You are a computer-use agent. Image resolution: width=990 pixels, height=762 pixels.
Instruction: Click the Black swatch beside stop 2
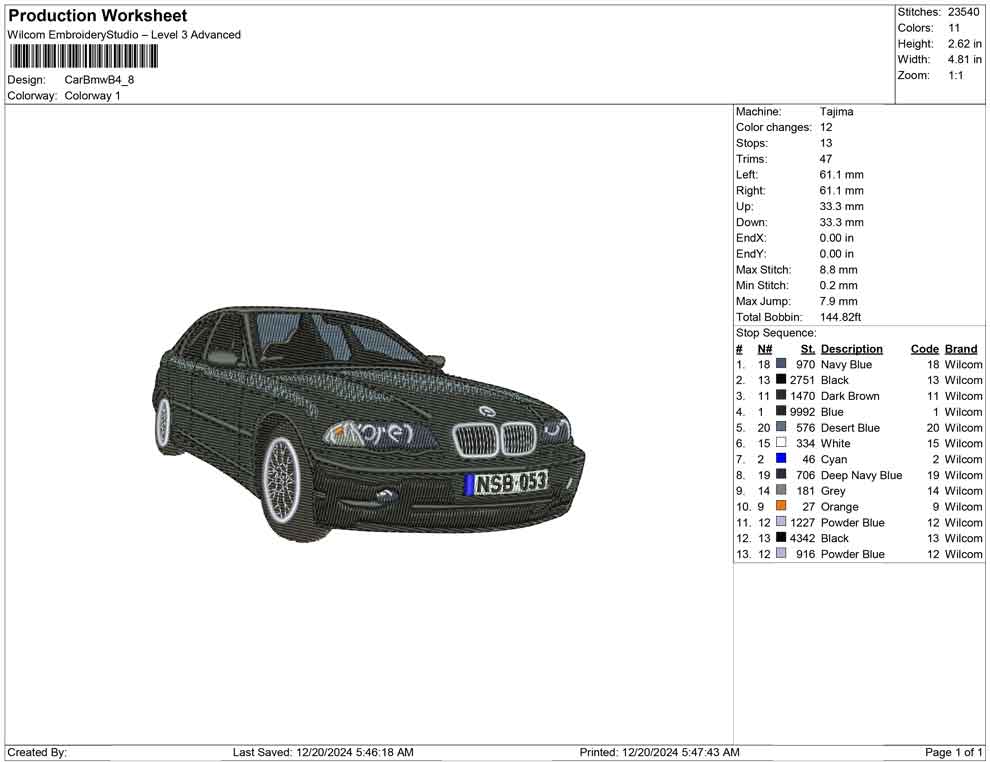coord(779,380)
